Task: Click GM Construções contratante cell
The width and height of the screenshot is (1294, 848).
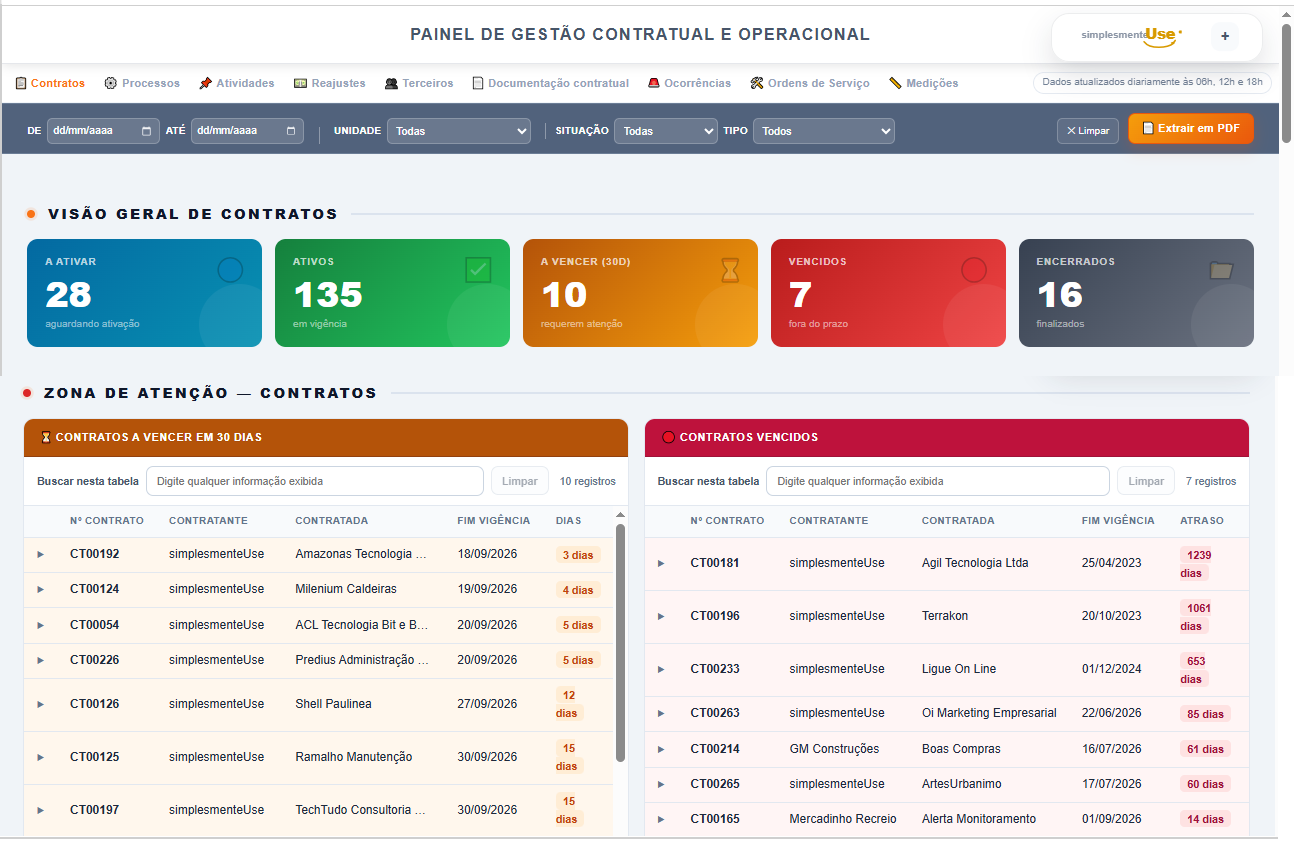Action: tap(834, 749)
